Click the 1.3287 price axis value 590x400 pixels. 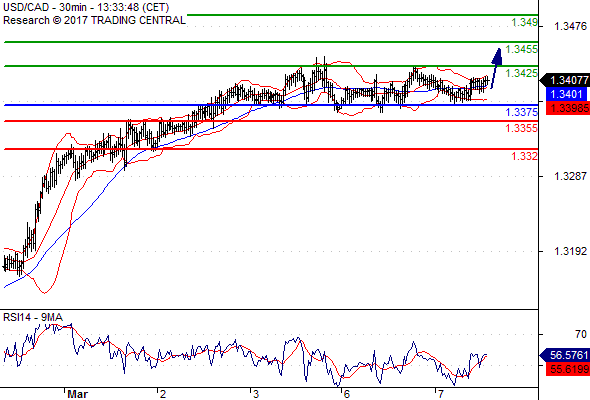pos(570,176)
